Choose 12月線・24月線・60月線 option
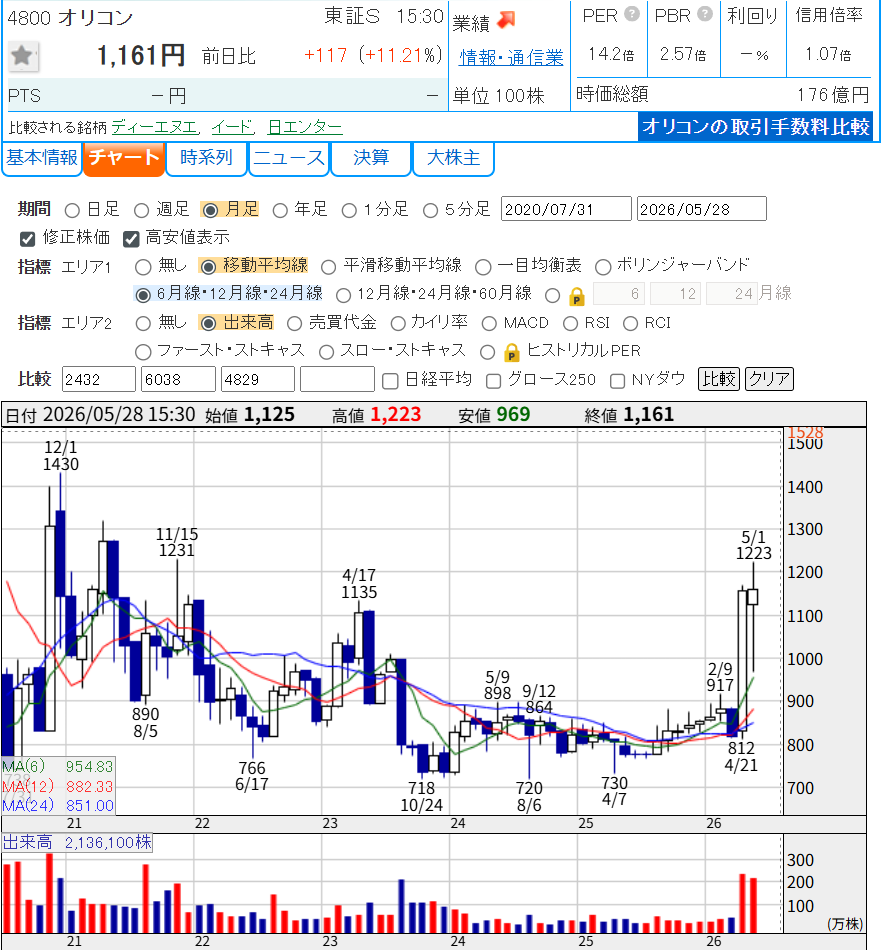Viewport: 891px width, 950px height. coord(343,295)
